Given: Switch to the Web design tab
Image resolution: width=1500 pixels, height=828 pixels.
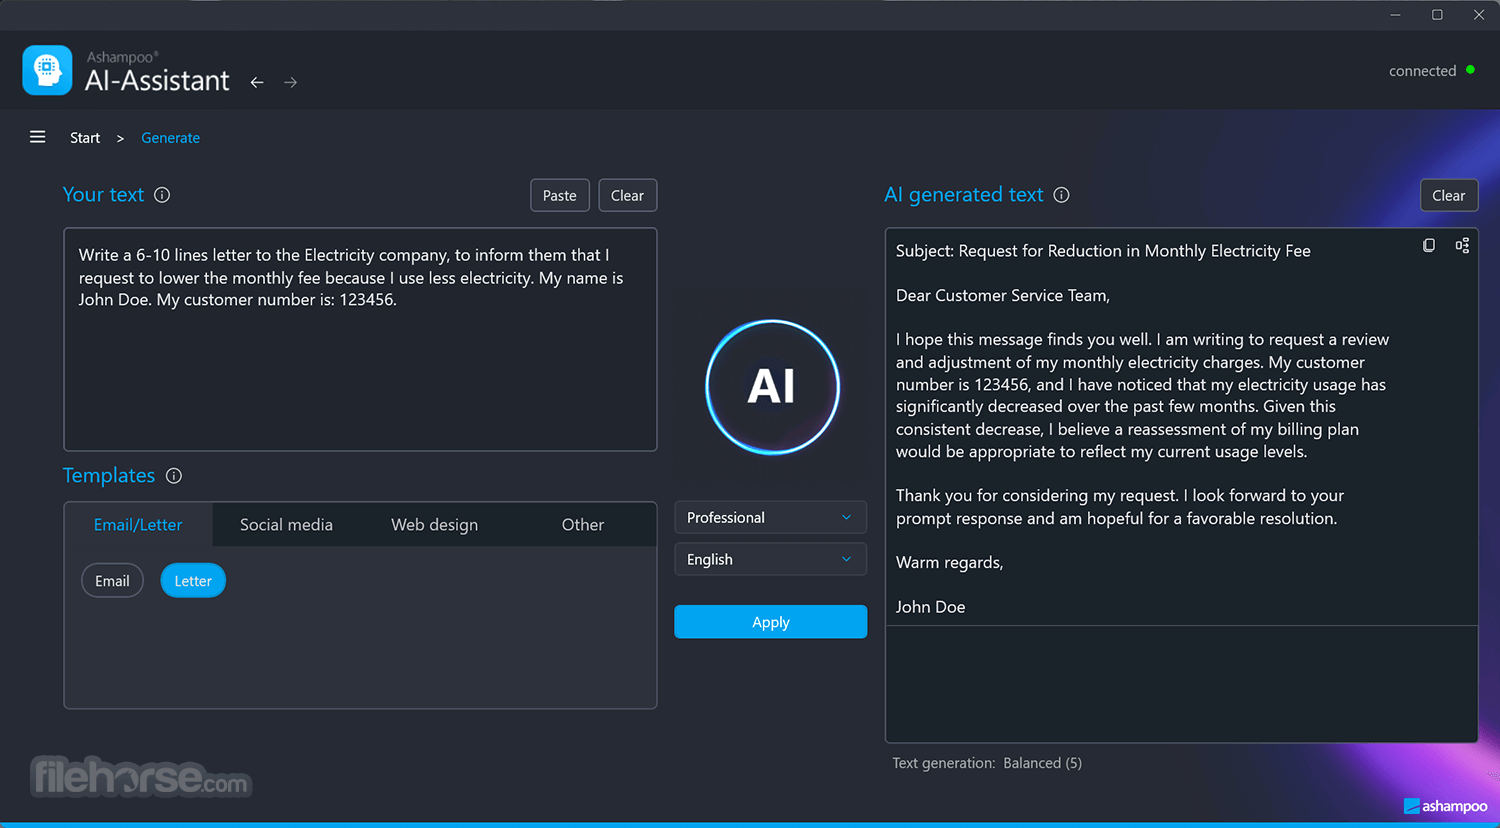Looking at the screenshot, I should (x=435, y=525).
